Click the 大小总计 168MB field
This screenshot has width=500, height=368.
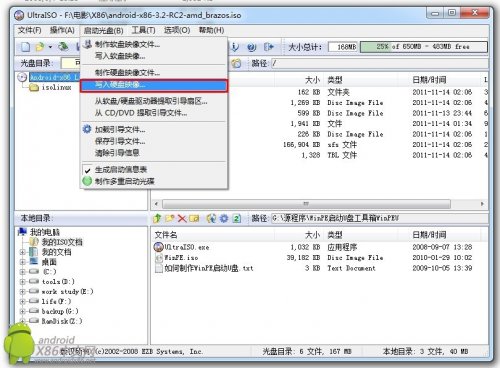point(343,47)
